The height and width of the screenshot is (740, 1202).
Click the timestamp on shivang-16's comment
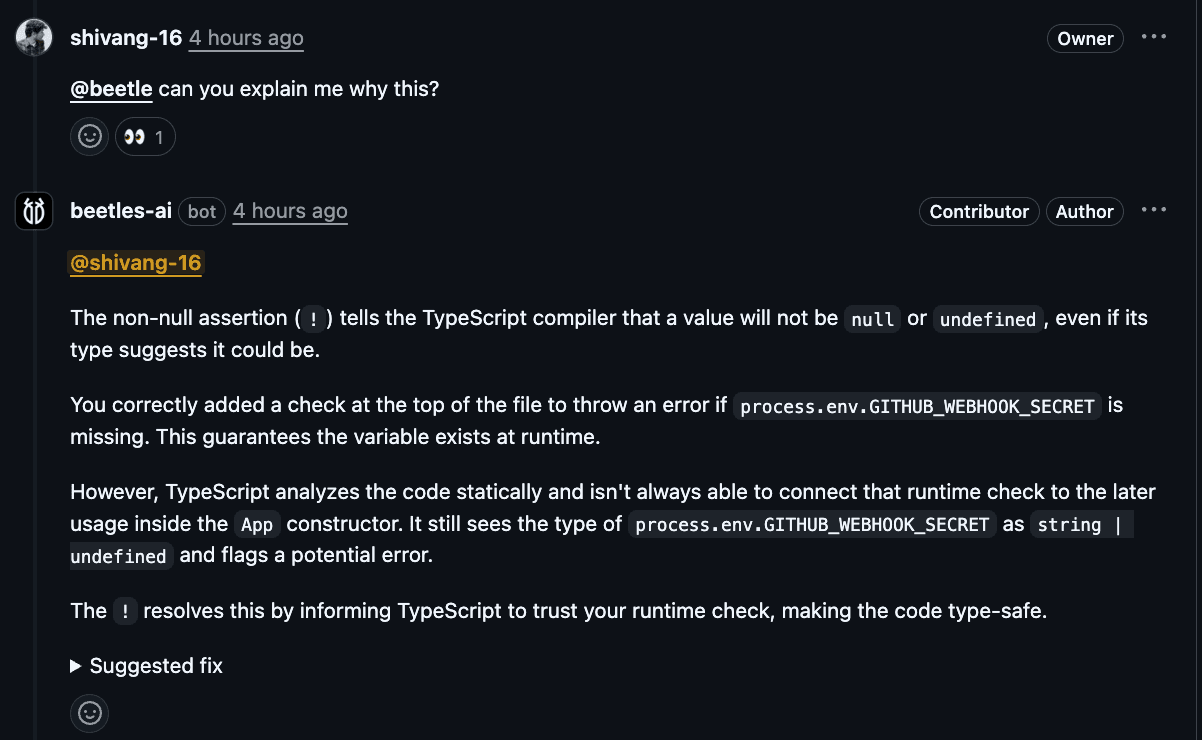point(246,38)
